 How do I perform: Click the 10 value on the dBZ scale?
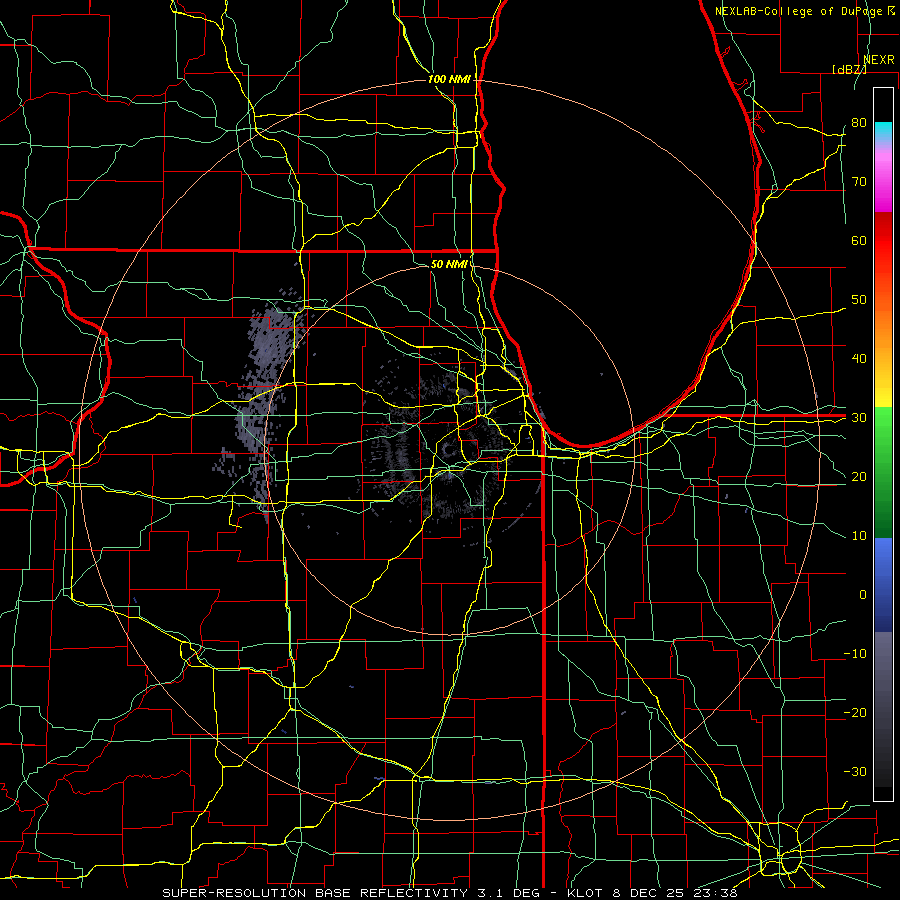(x=859, y=536)
